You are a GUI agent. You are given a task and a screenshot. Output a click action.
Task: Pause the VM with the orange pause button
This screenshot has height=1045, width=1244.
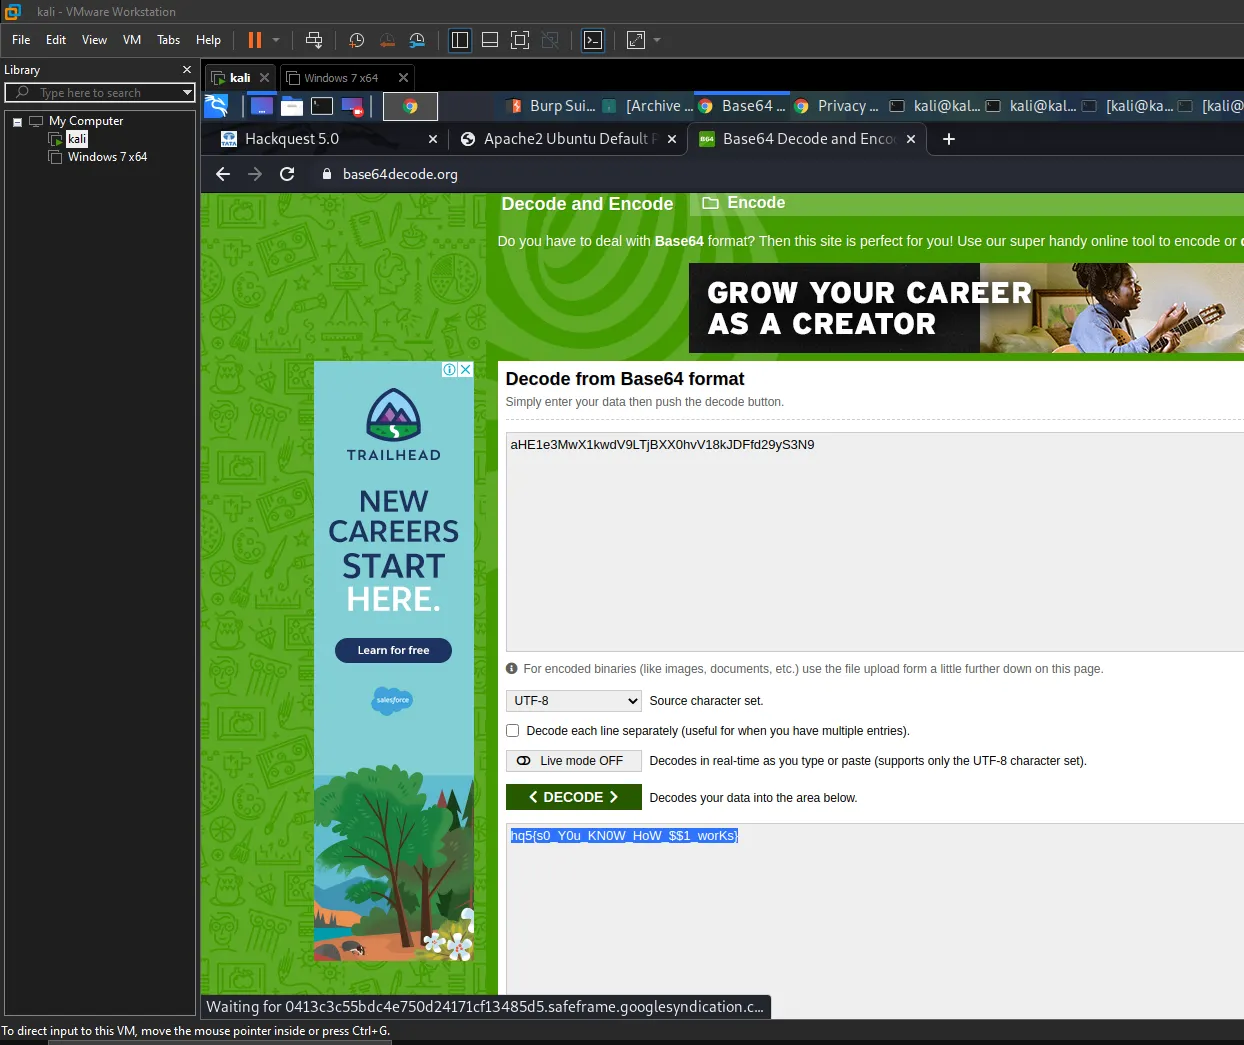point(255,40)
